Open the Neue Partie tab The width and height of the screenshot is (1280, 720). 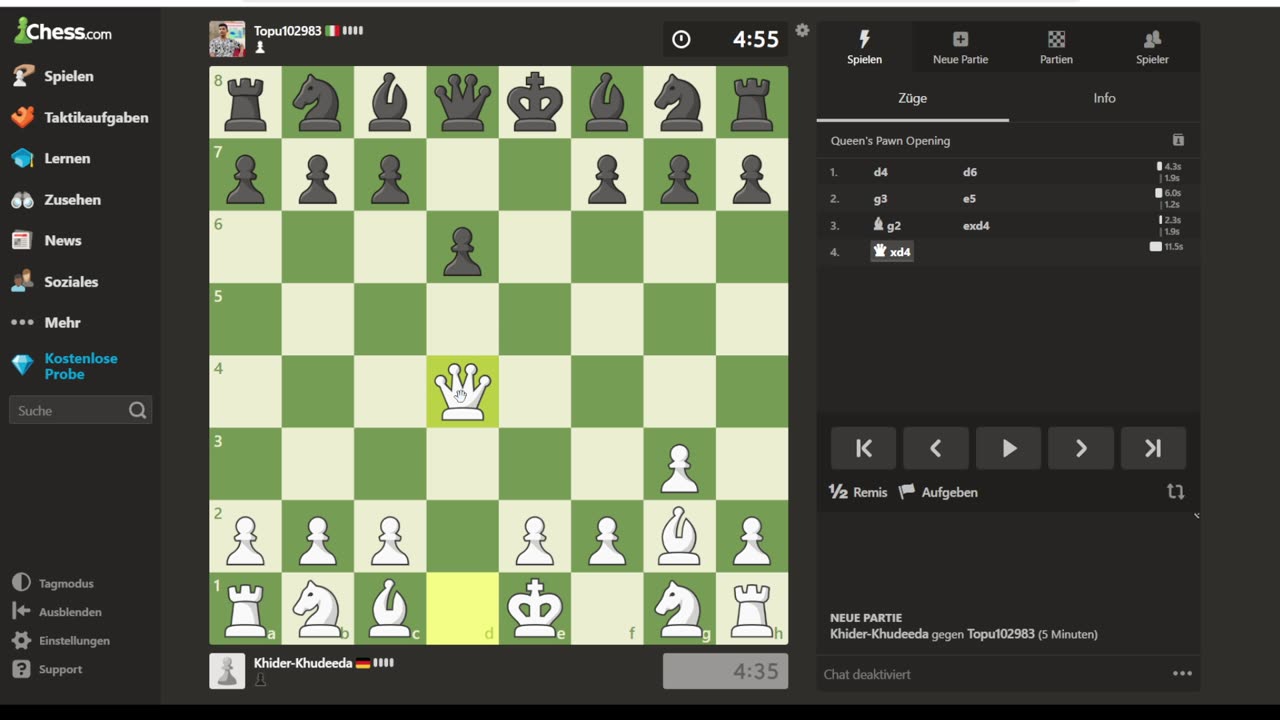(x=960, y=47)
